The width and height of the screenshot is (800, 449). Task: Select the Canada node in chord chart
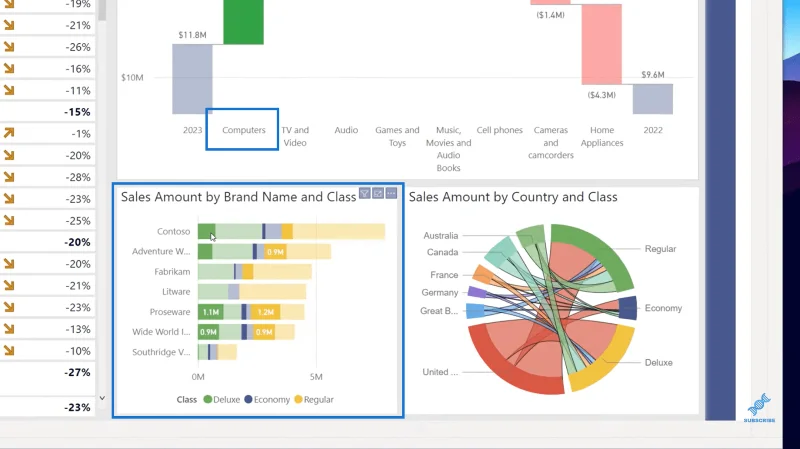tap(501, 251)
